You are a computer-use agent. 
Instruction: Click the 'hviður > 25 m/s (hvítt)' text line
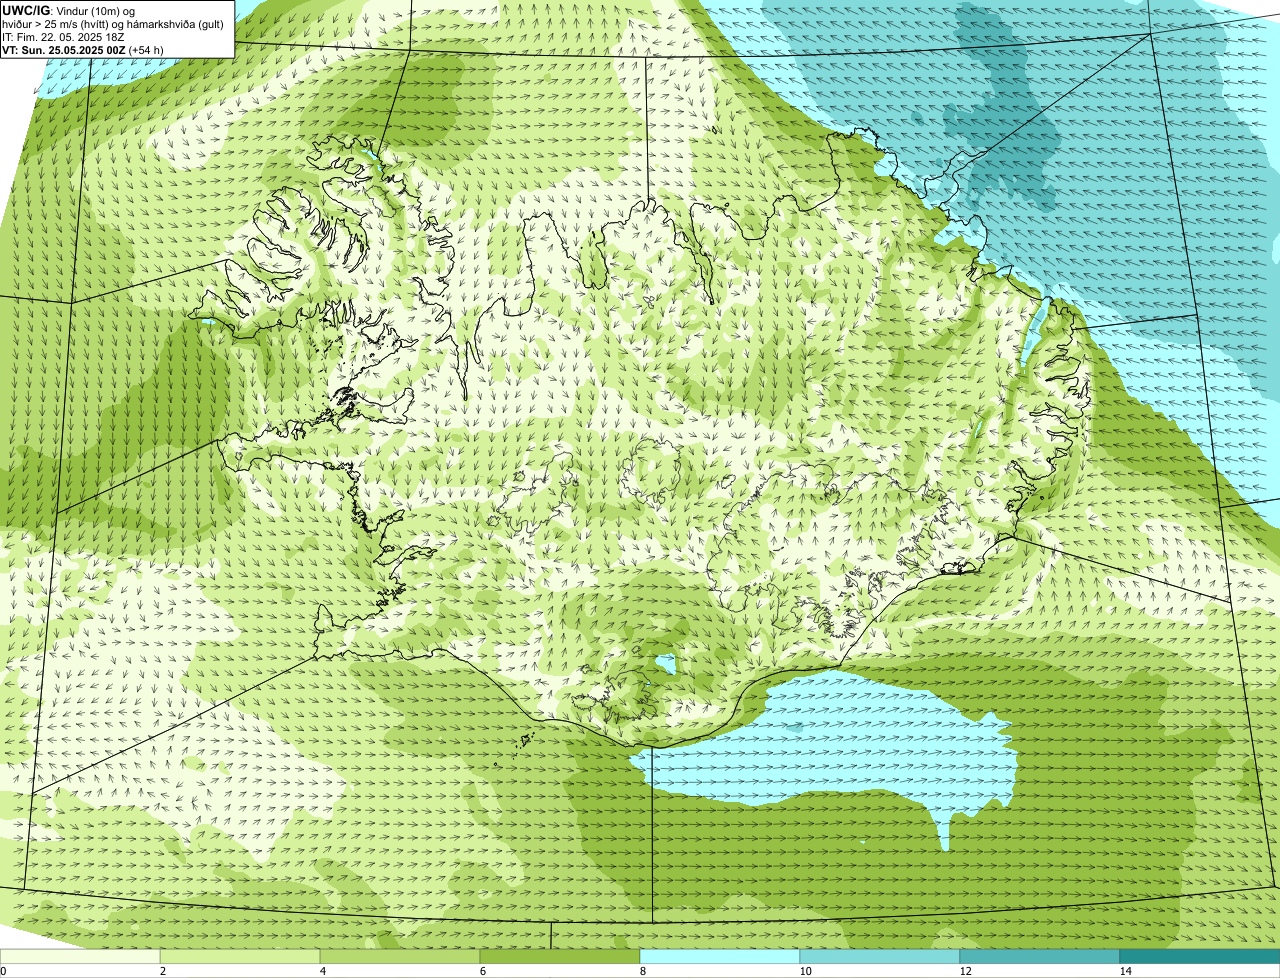pos(113,24)
